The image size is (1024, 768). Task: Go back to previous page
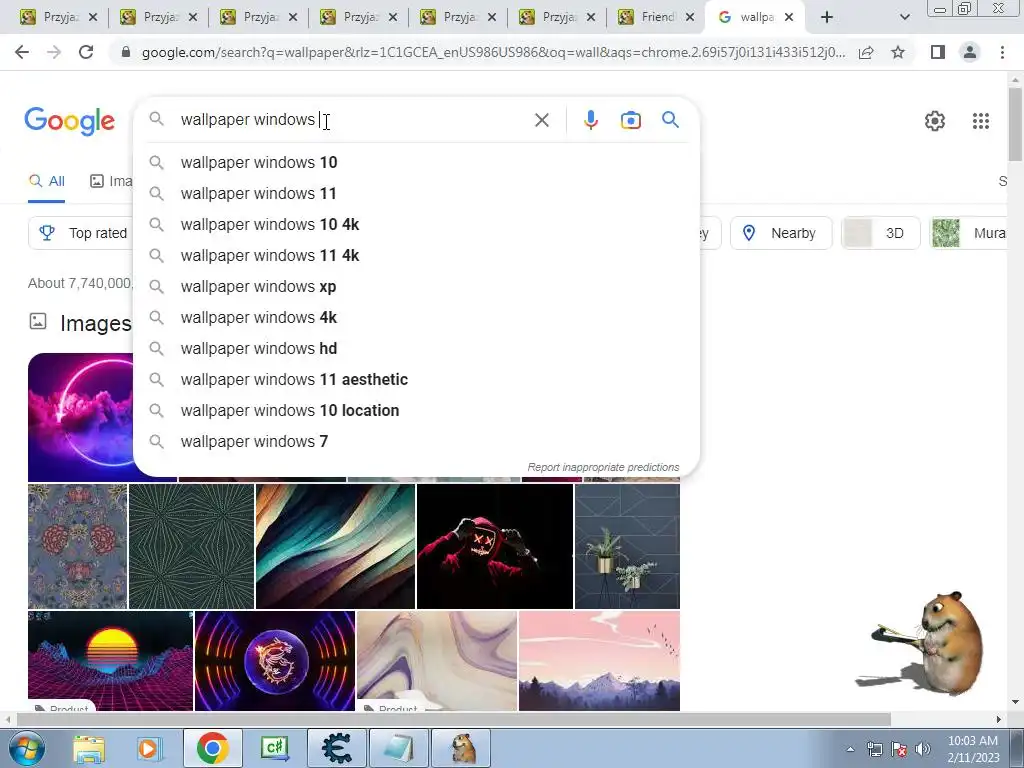pos(22,52)
